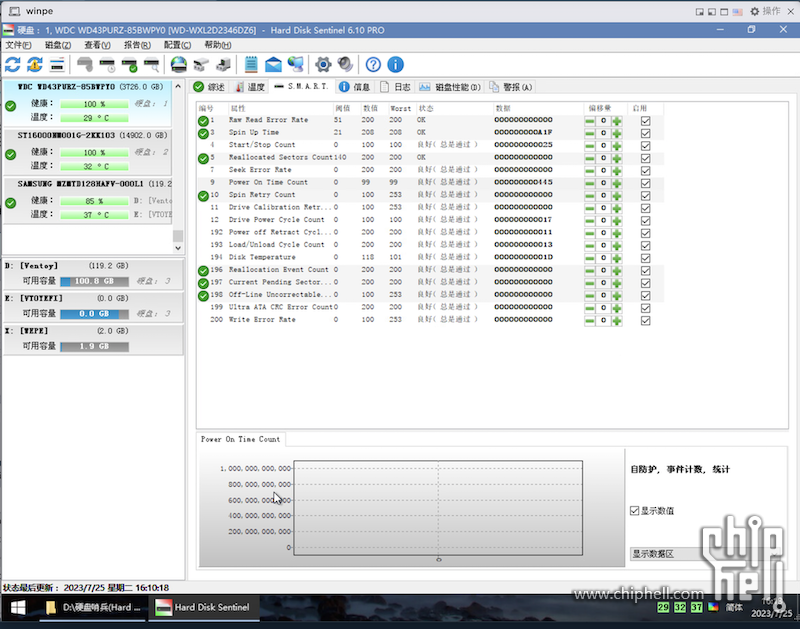This screenshot has width=800, height=629.
Task: Click the third toolbar icon, a drive with lines
Action: click(57, 65)
